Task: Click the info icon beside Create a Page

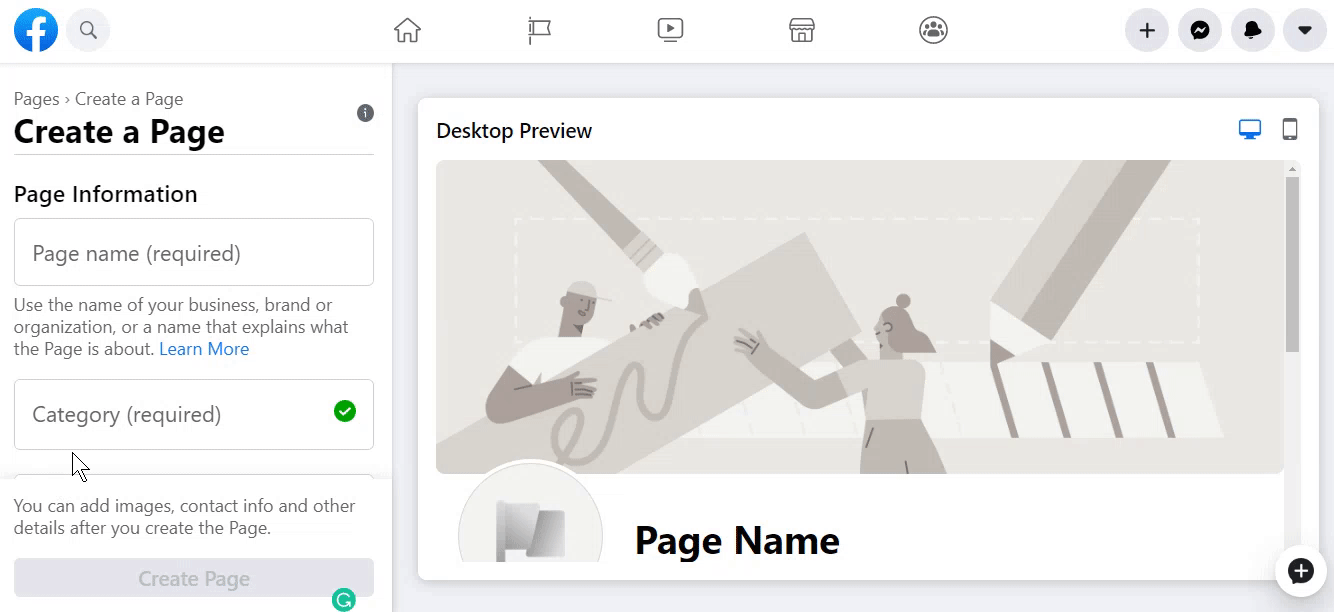Action: click(x=365, y=113)
